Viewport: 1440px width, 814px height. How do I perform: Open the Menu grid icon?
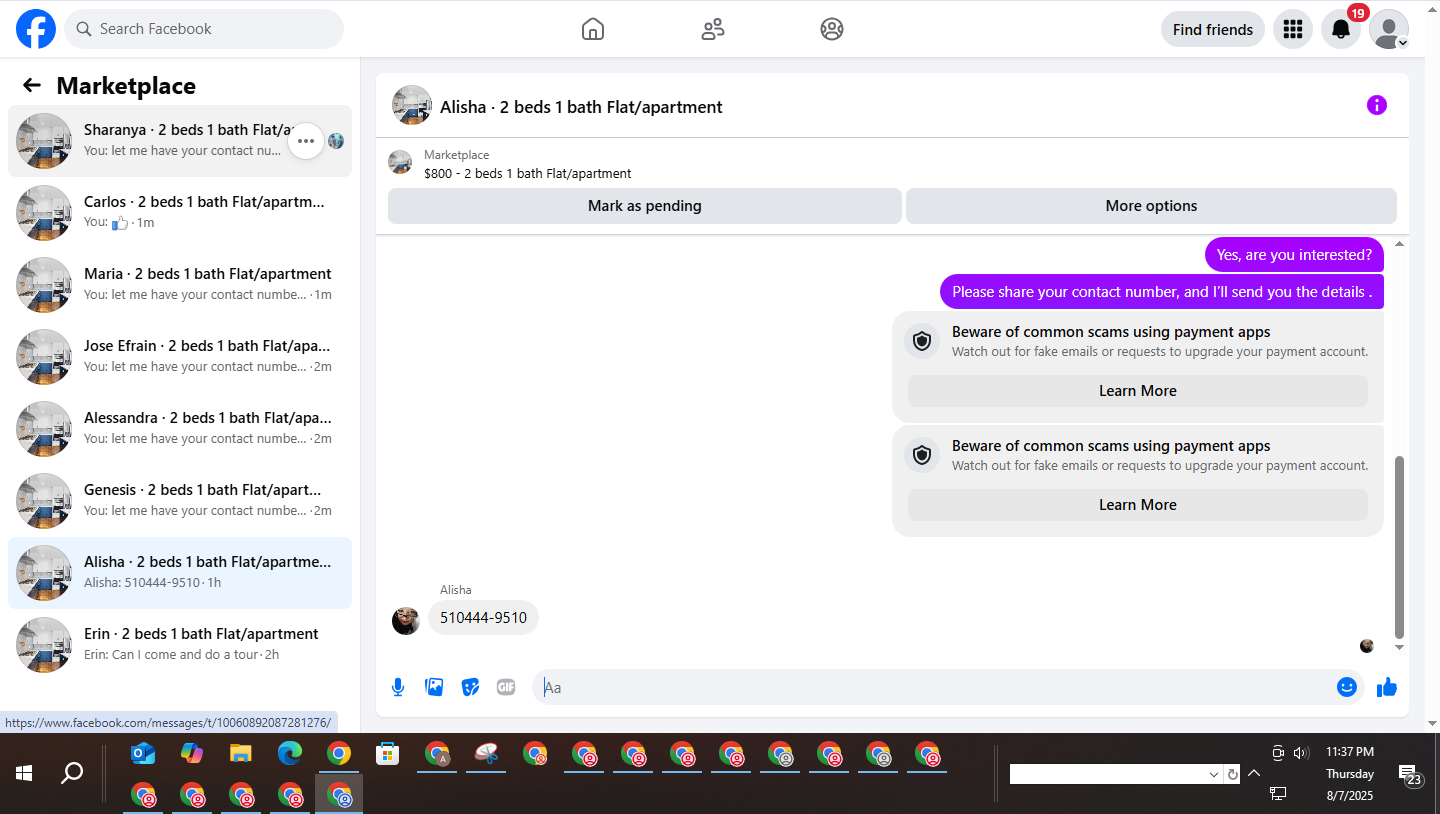tap(1293, 29)
